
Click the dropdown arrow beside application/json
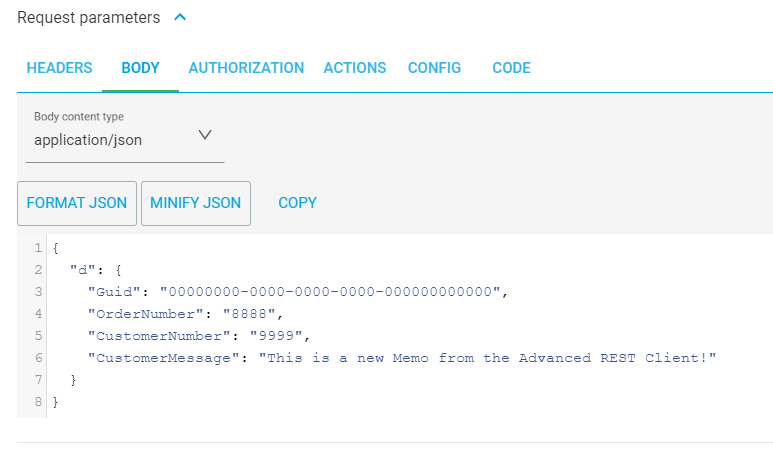pos(205,135)
